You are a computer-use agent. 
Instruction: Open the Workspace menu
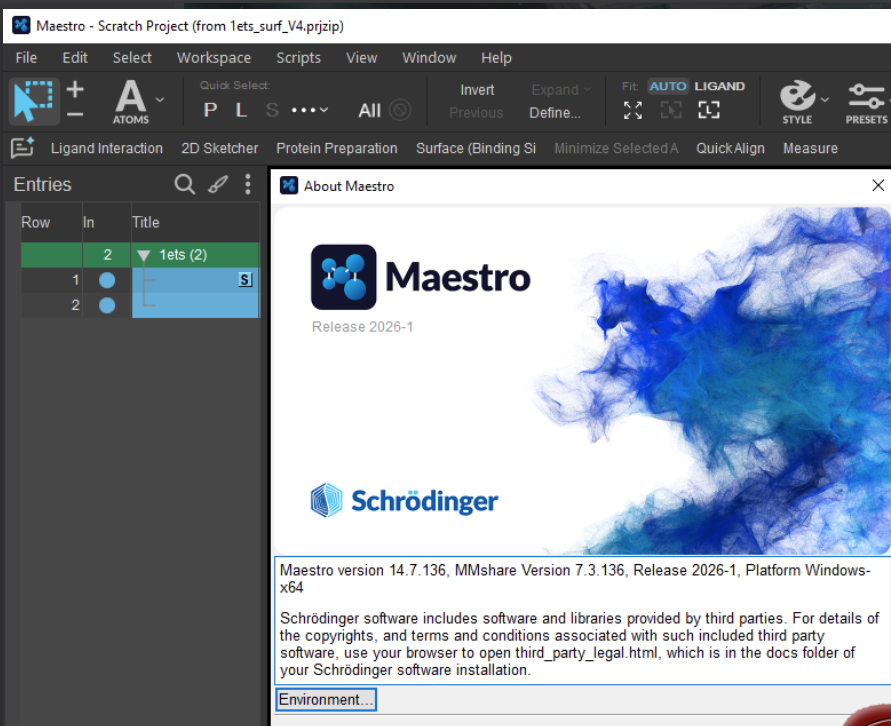(214, 58)
